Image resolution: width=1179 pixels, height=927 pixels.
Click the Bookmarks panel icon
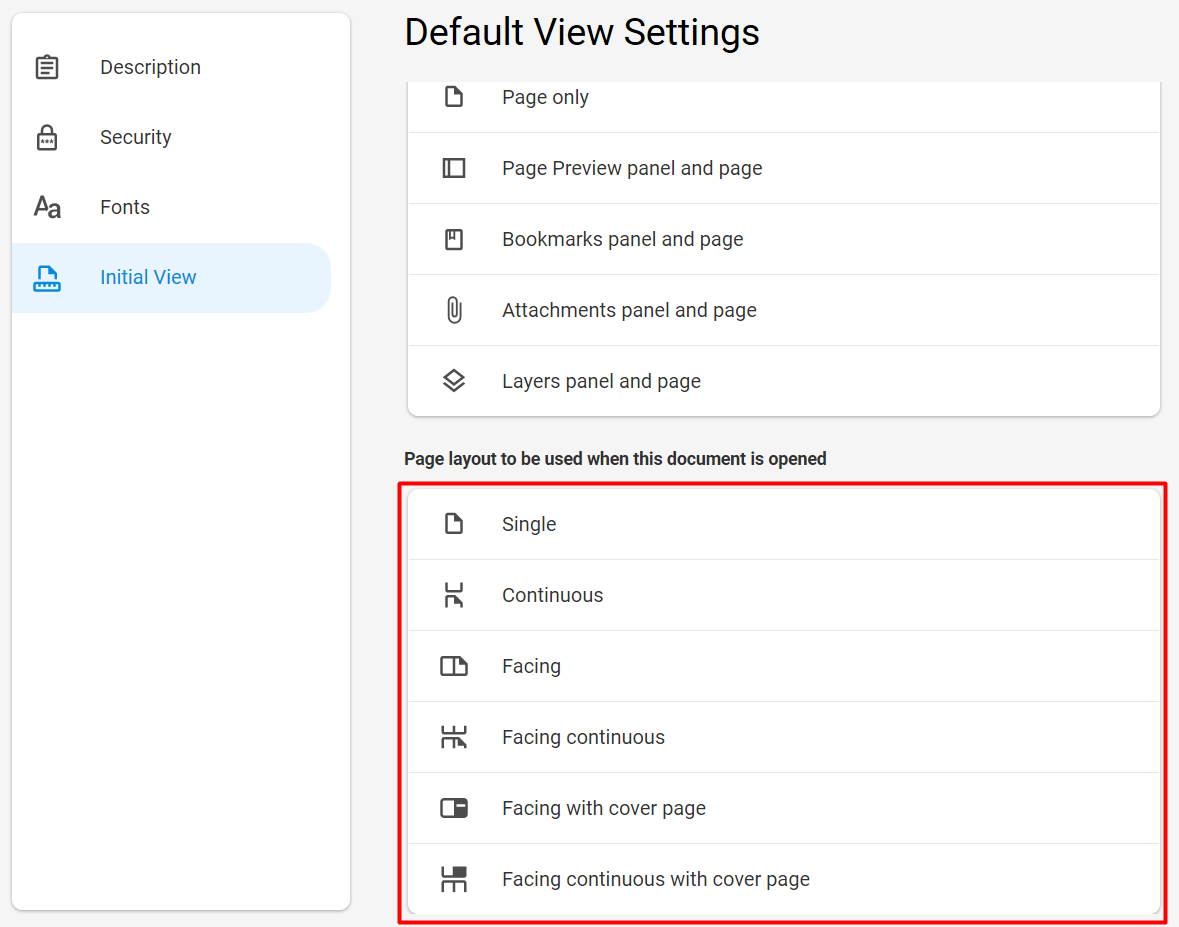pos(453,239)
